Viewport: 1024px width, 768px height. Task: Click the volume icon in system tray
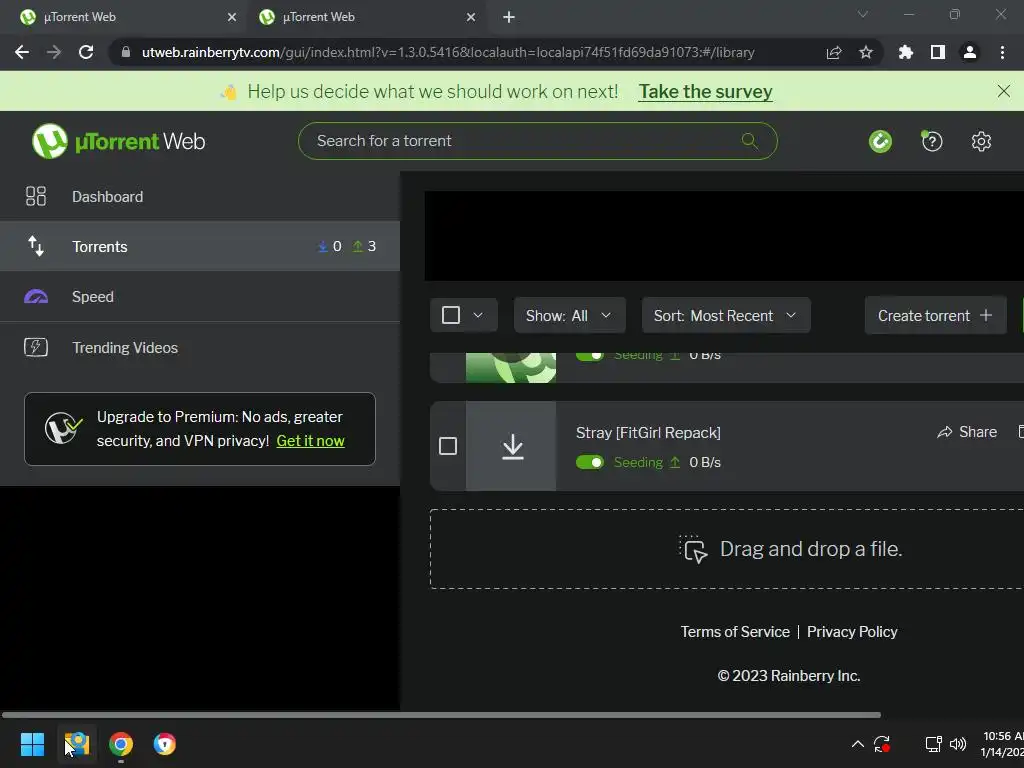click(958, 744)
